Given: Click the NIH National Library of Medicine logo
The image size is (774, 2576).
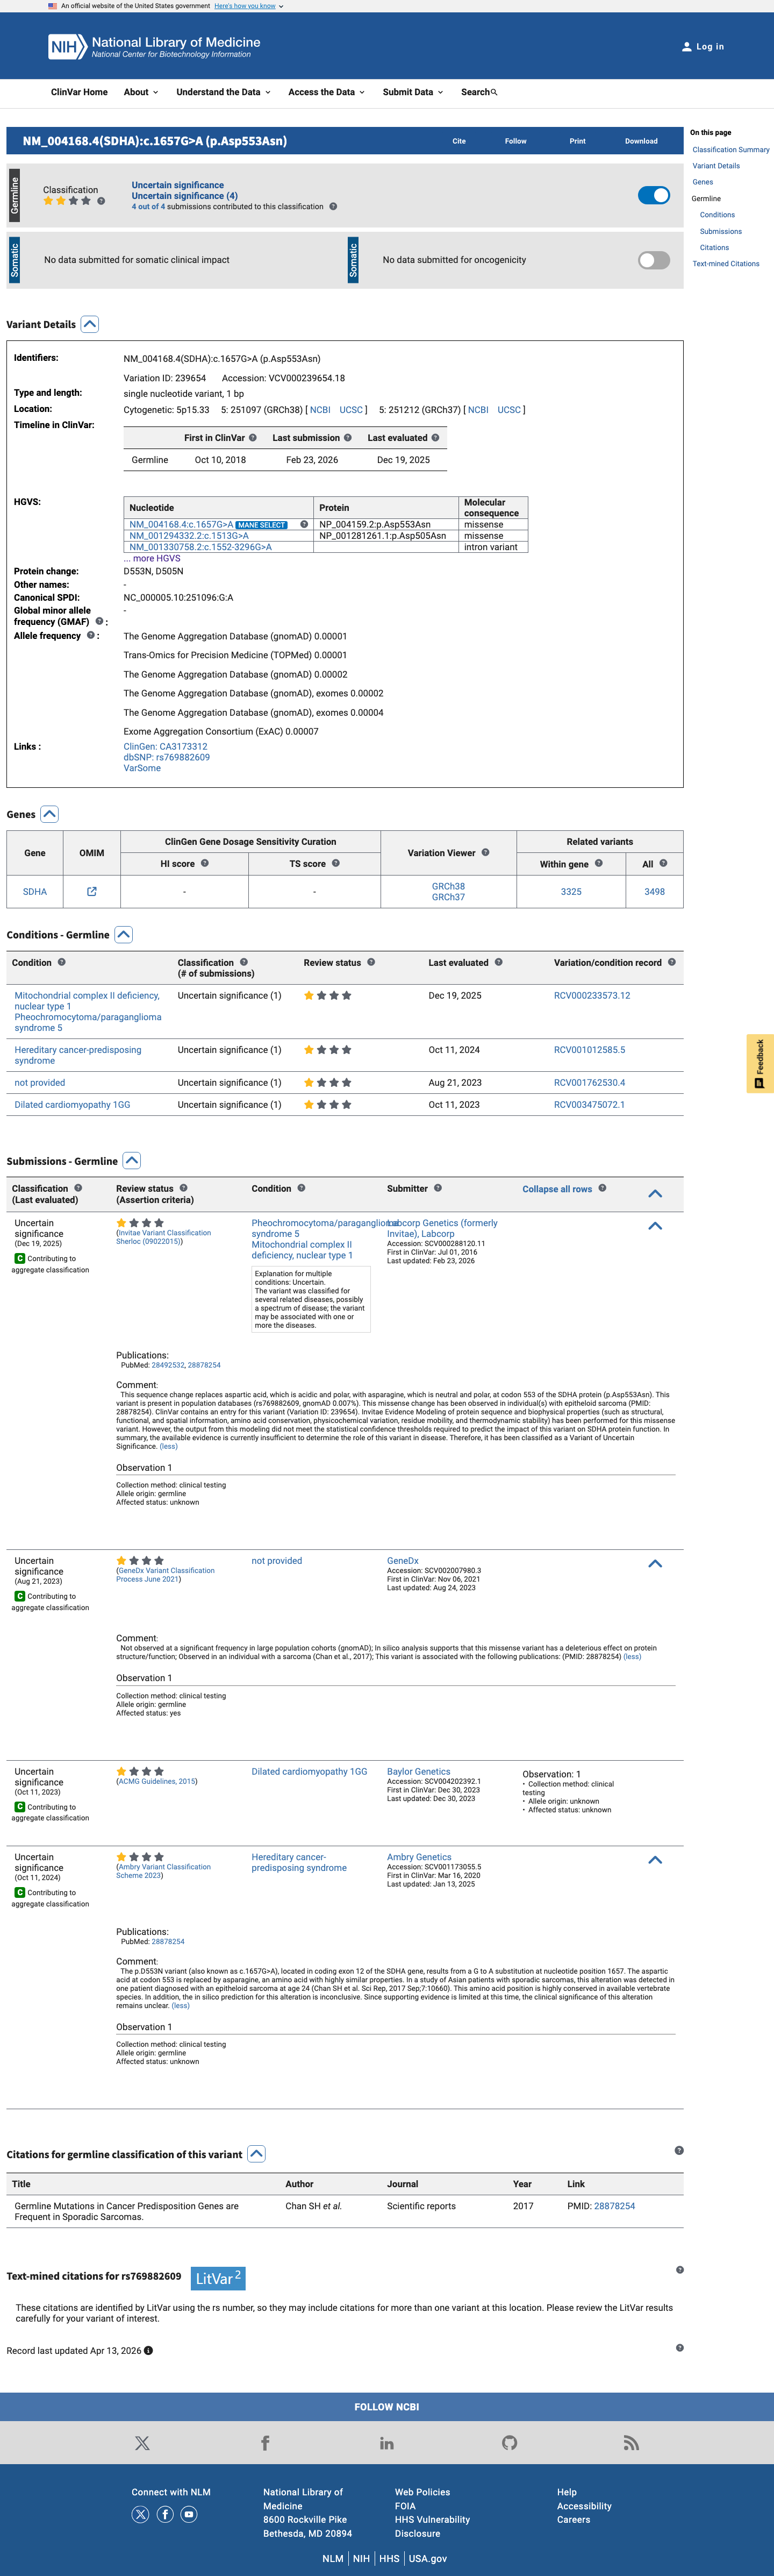Looking at the screenshot, I should click(x=154, y=46).
